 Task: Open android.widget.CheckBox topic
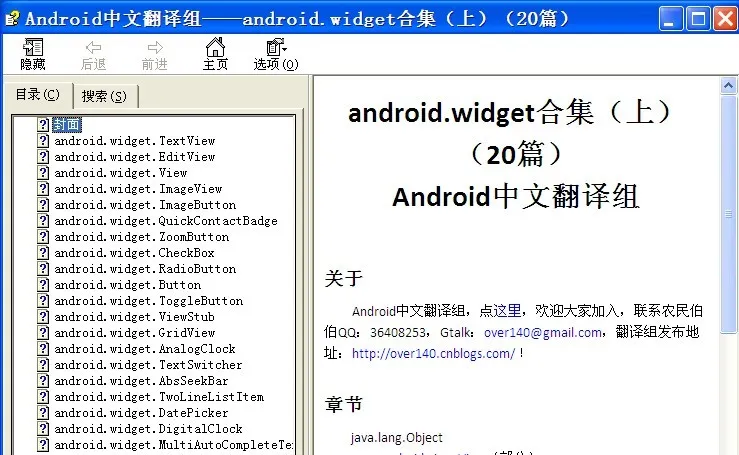(134, 253)
